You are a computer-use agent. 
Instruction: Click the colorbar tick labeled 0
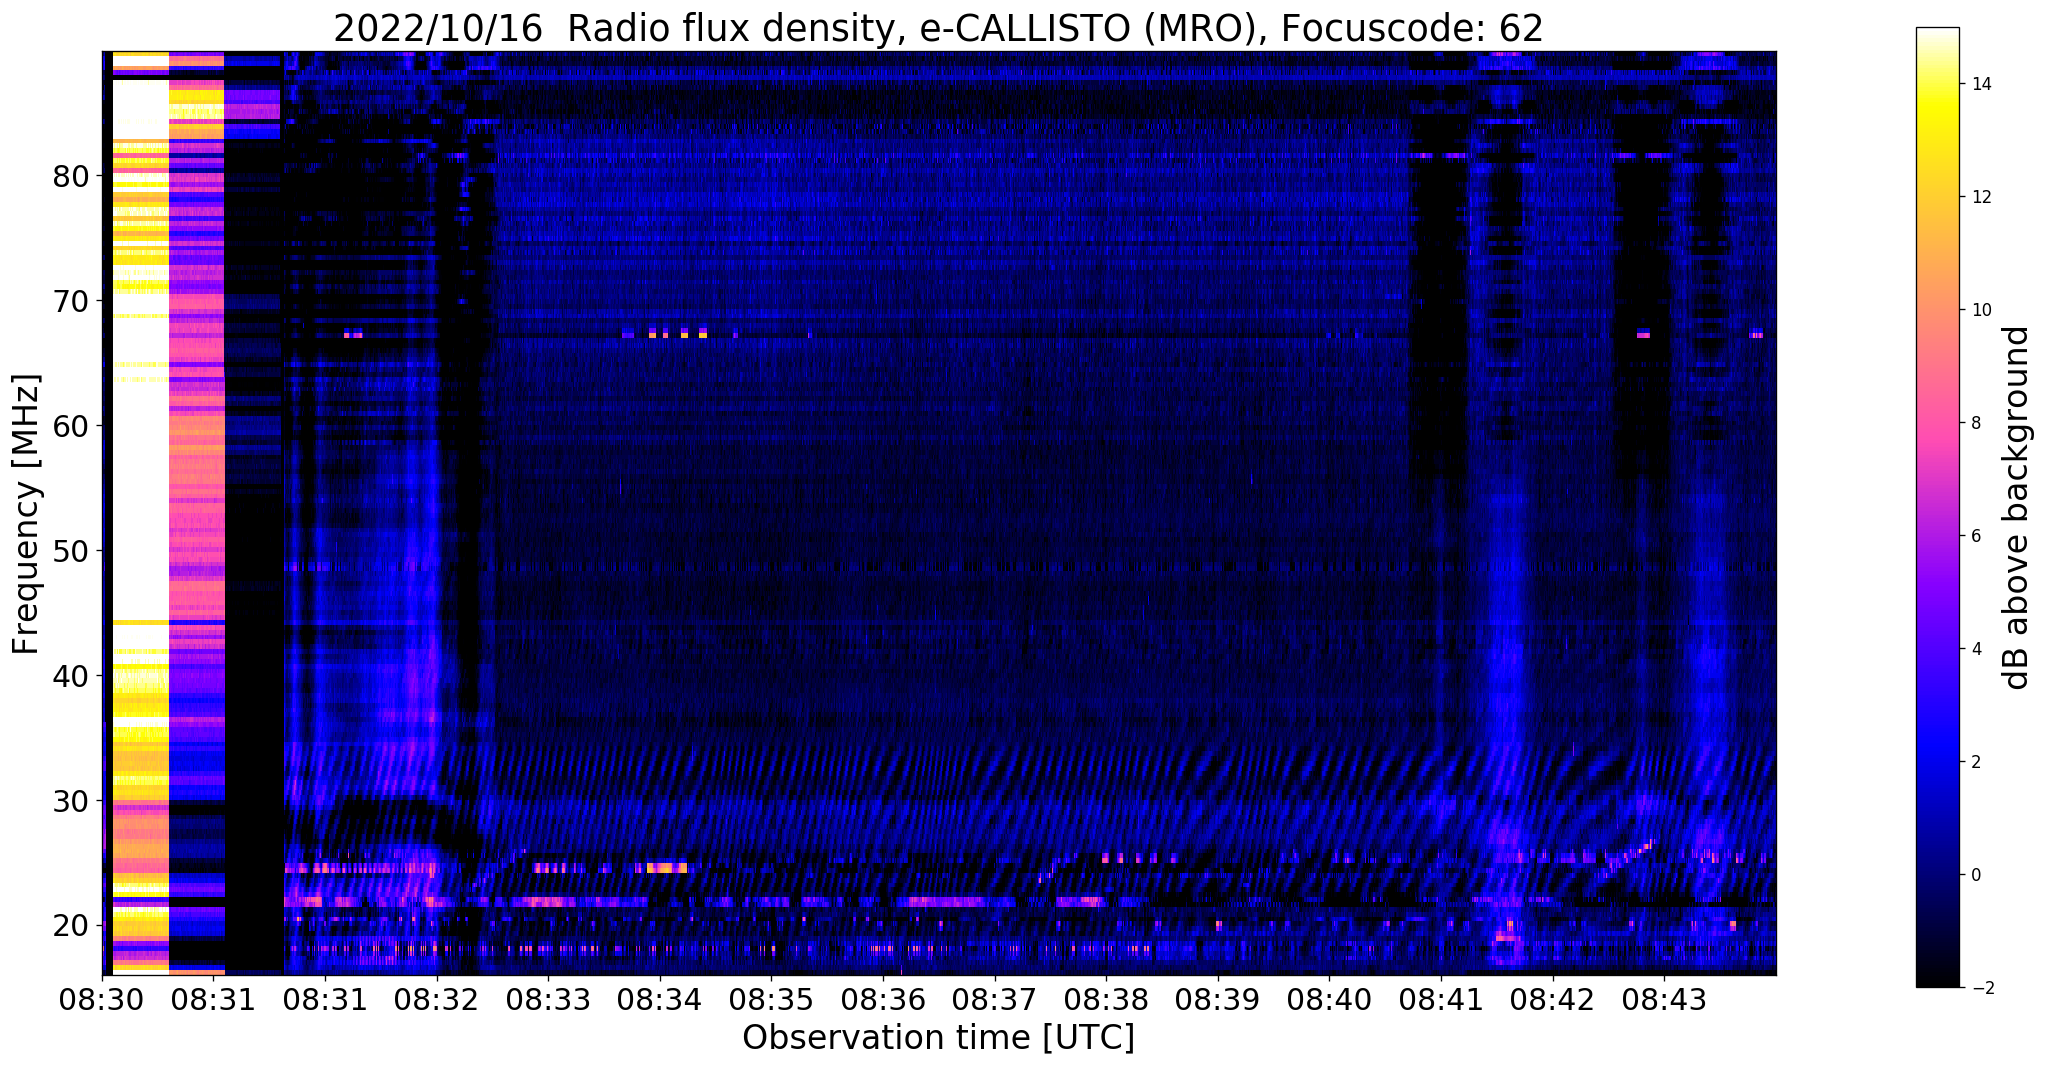coord(1975,875)
